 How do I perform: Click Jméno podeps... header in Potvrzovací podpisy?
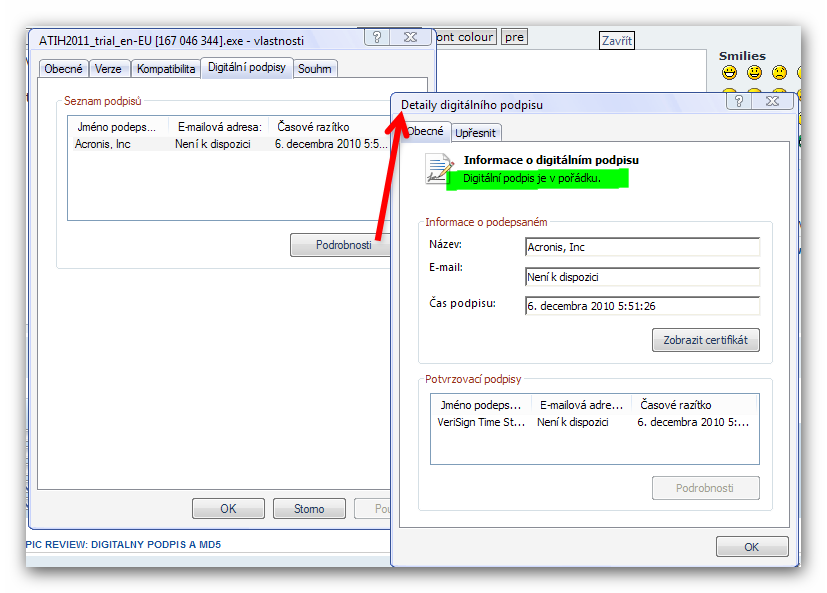point(480,405)
